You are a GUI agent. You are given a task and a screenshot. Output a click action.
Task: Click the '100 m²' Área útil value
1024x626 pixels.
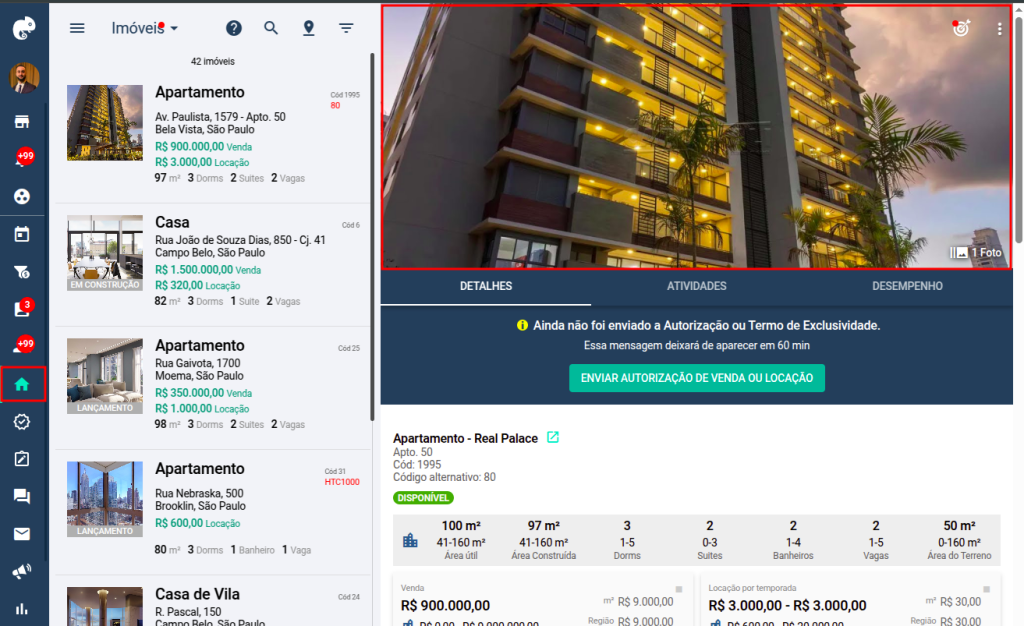point(461,525)
